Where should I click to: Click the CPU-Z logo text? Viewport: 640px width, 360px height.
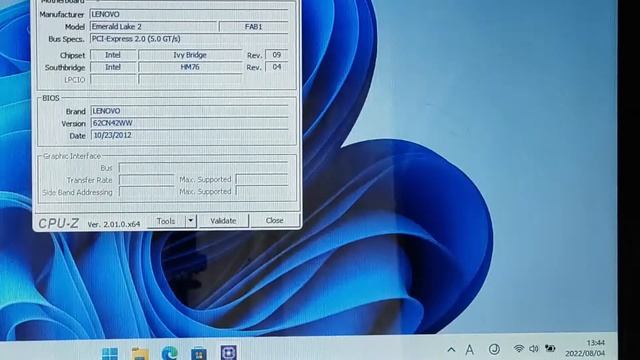[x=58, y=223]
